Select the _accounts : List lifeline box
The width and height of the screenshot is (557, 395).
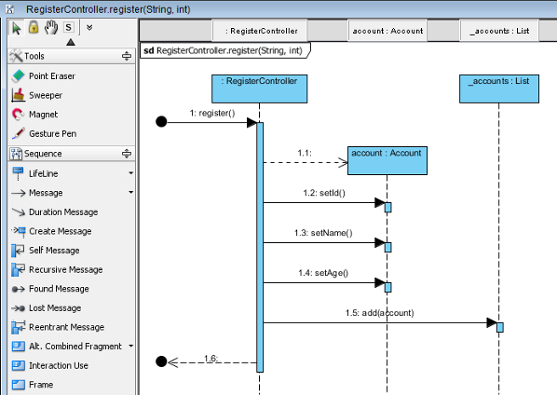[499, 89]
